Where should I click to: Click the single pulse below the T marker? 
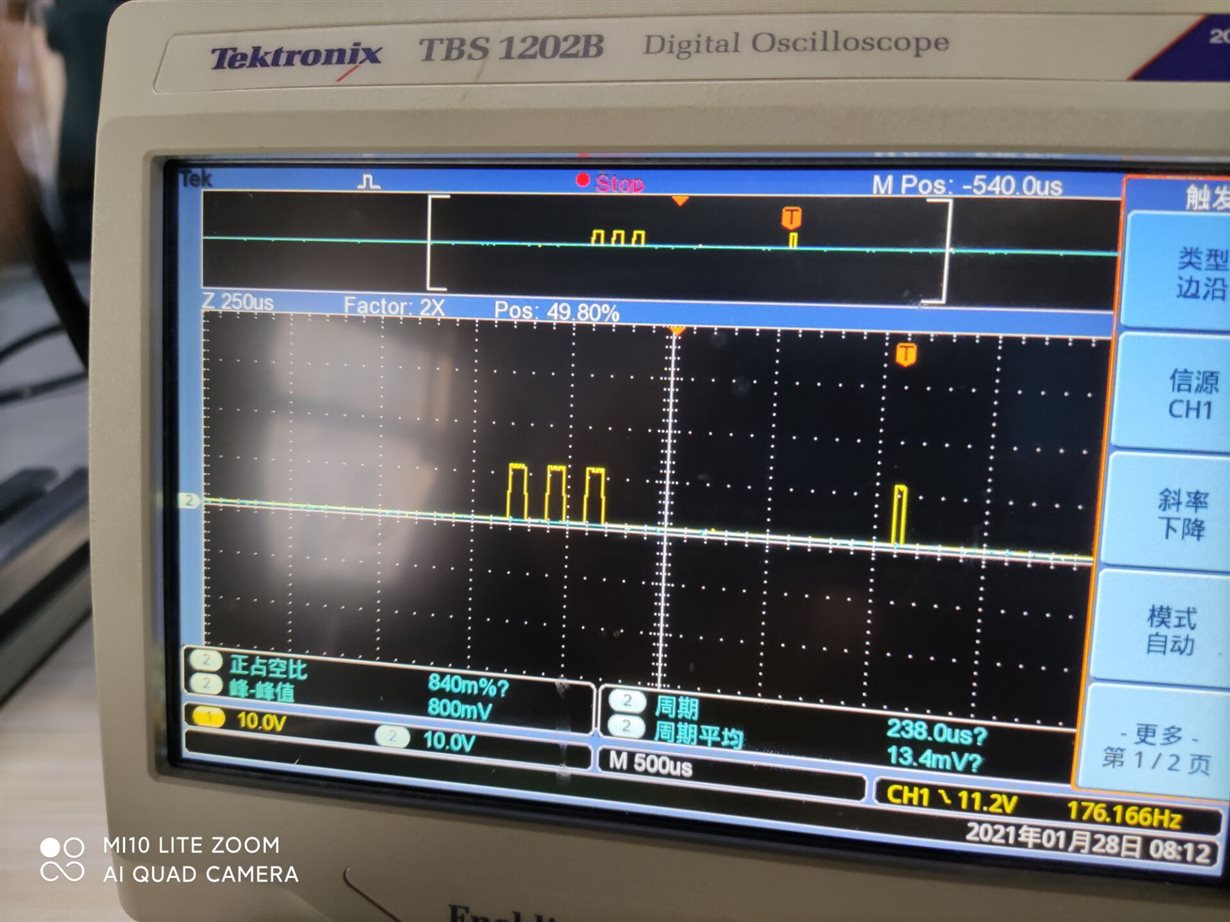tap(900, 515)
